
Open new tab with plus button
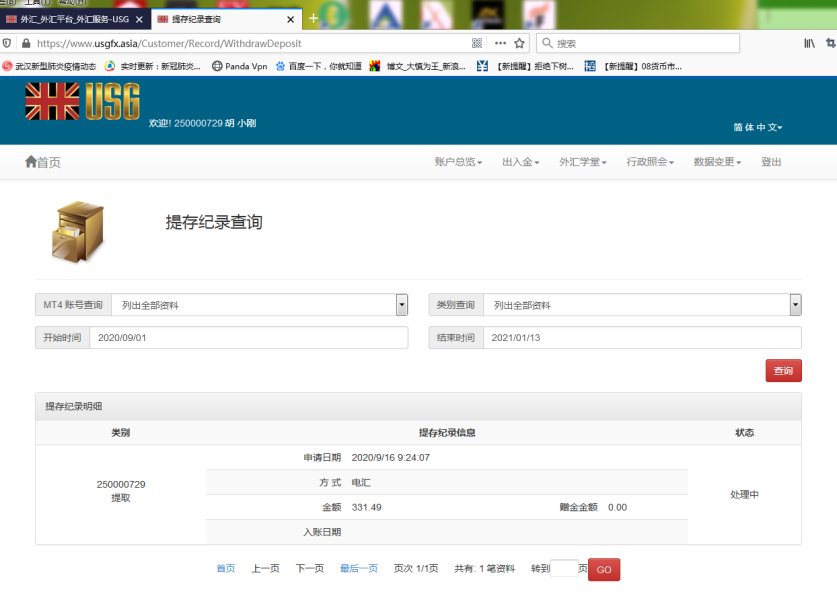pyautogui.click(x=313, y=19)
